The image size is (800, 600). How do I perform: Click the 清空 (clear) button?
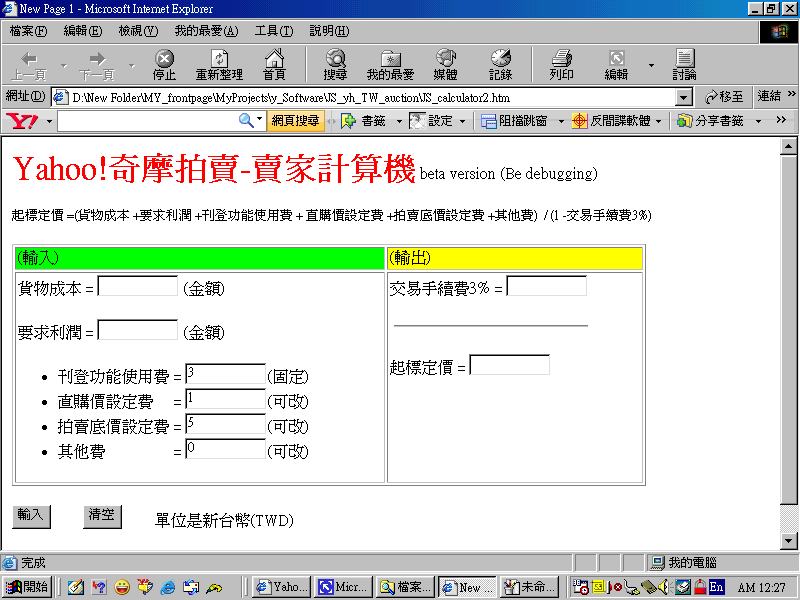click(102, 516)
